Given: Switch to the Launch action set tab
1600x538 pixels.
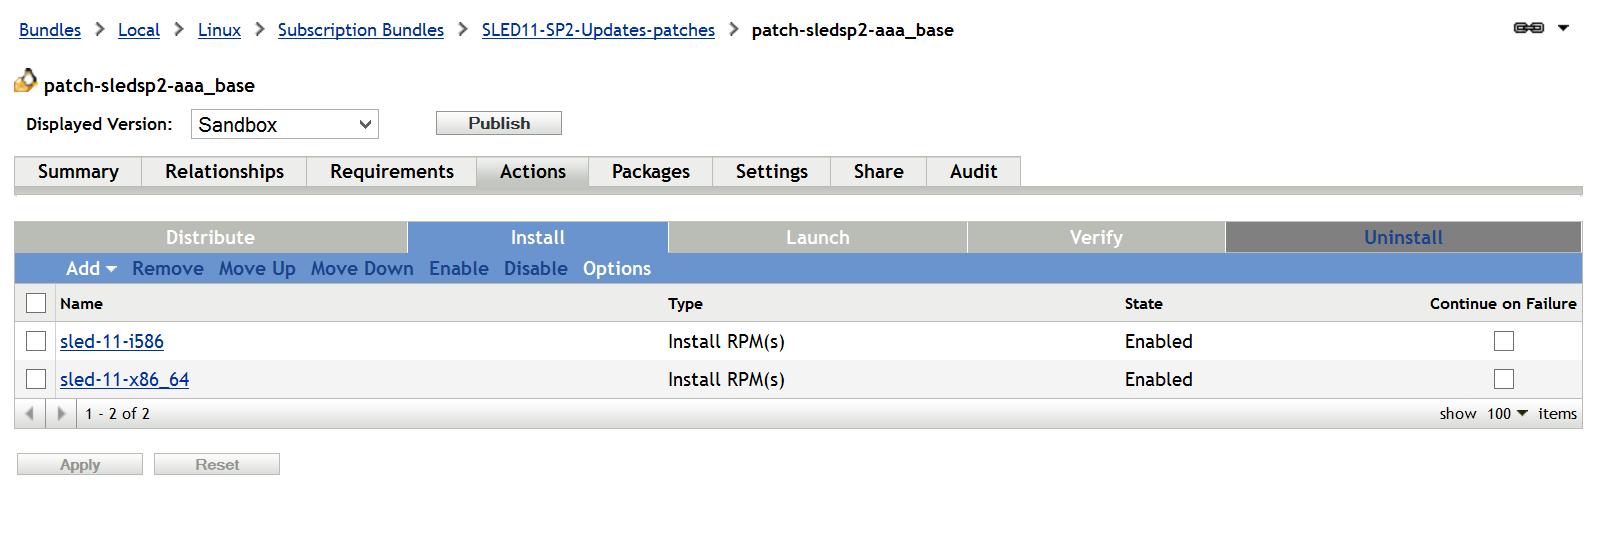Looking at the screenshot, I should pos(817,237).
